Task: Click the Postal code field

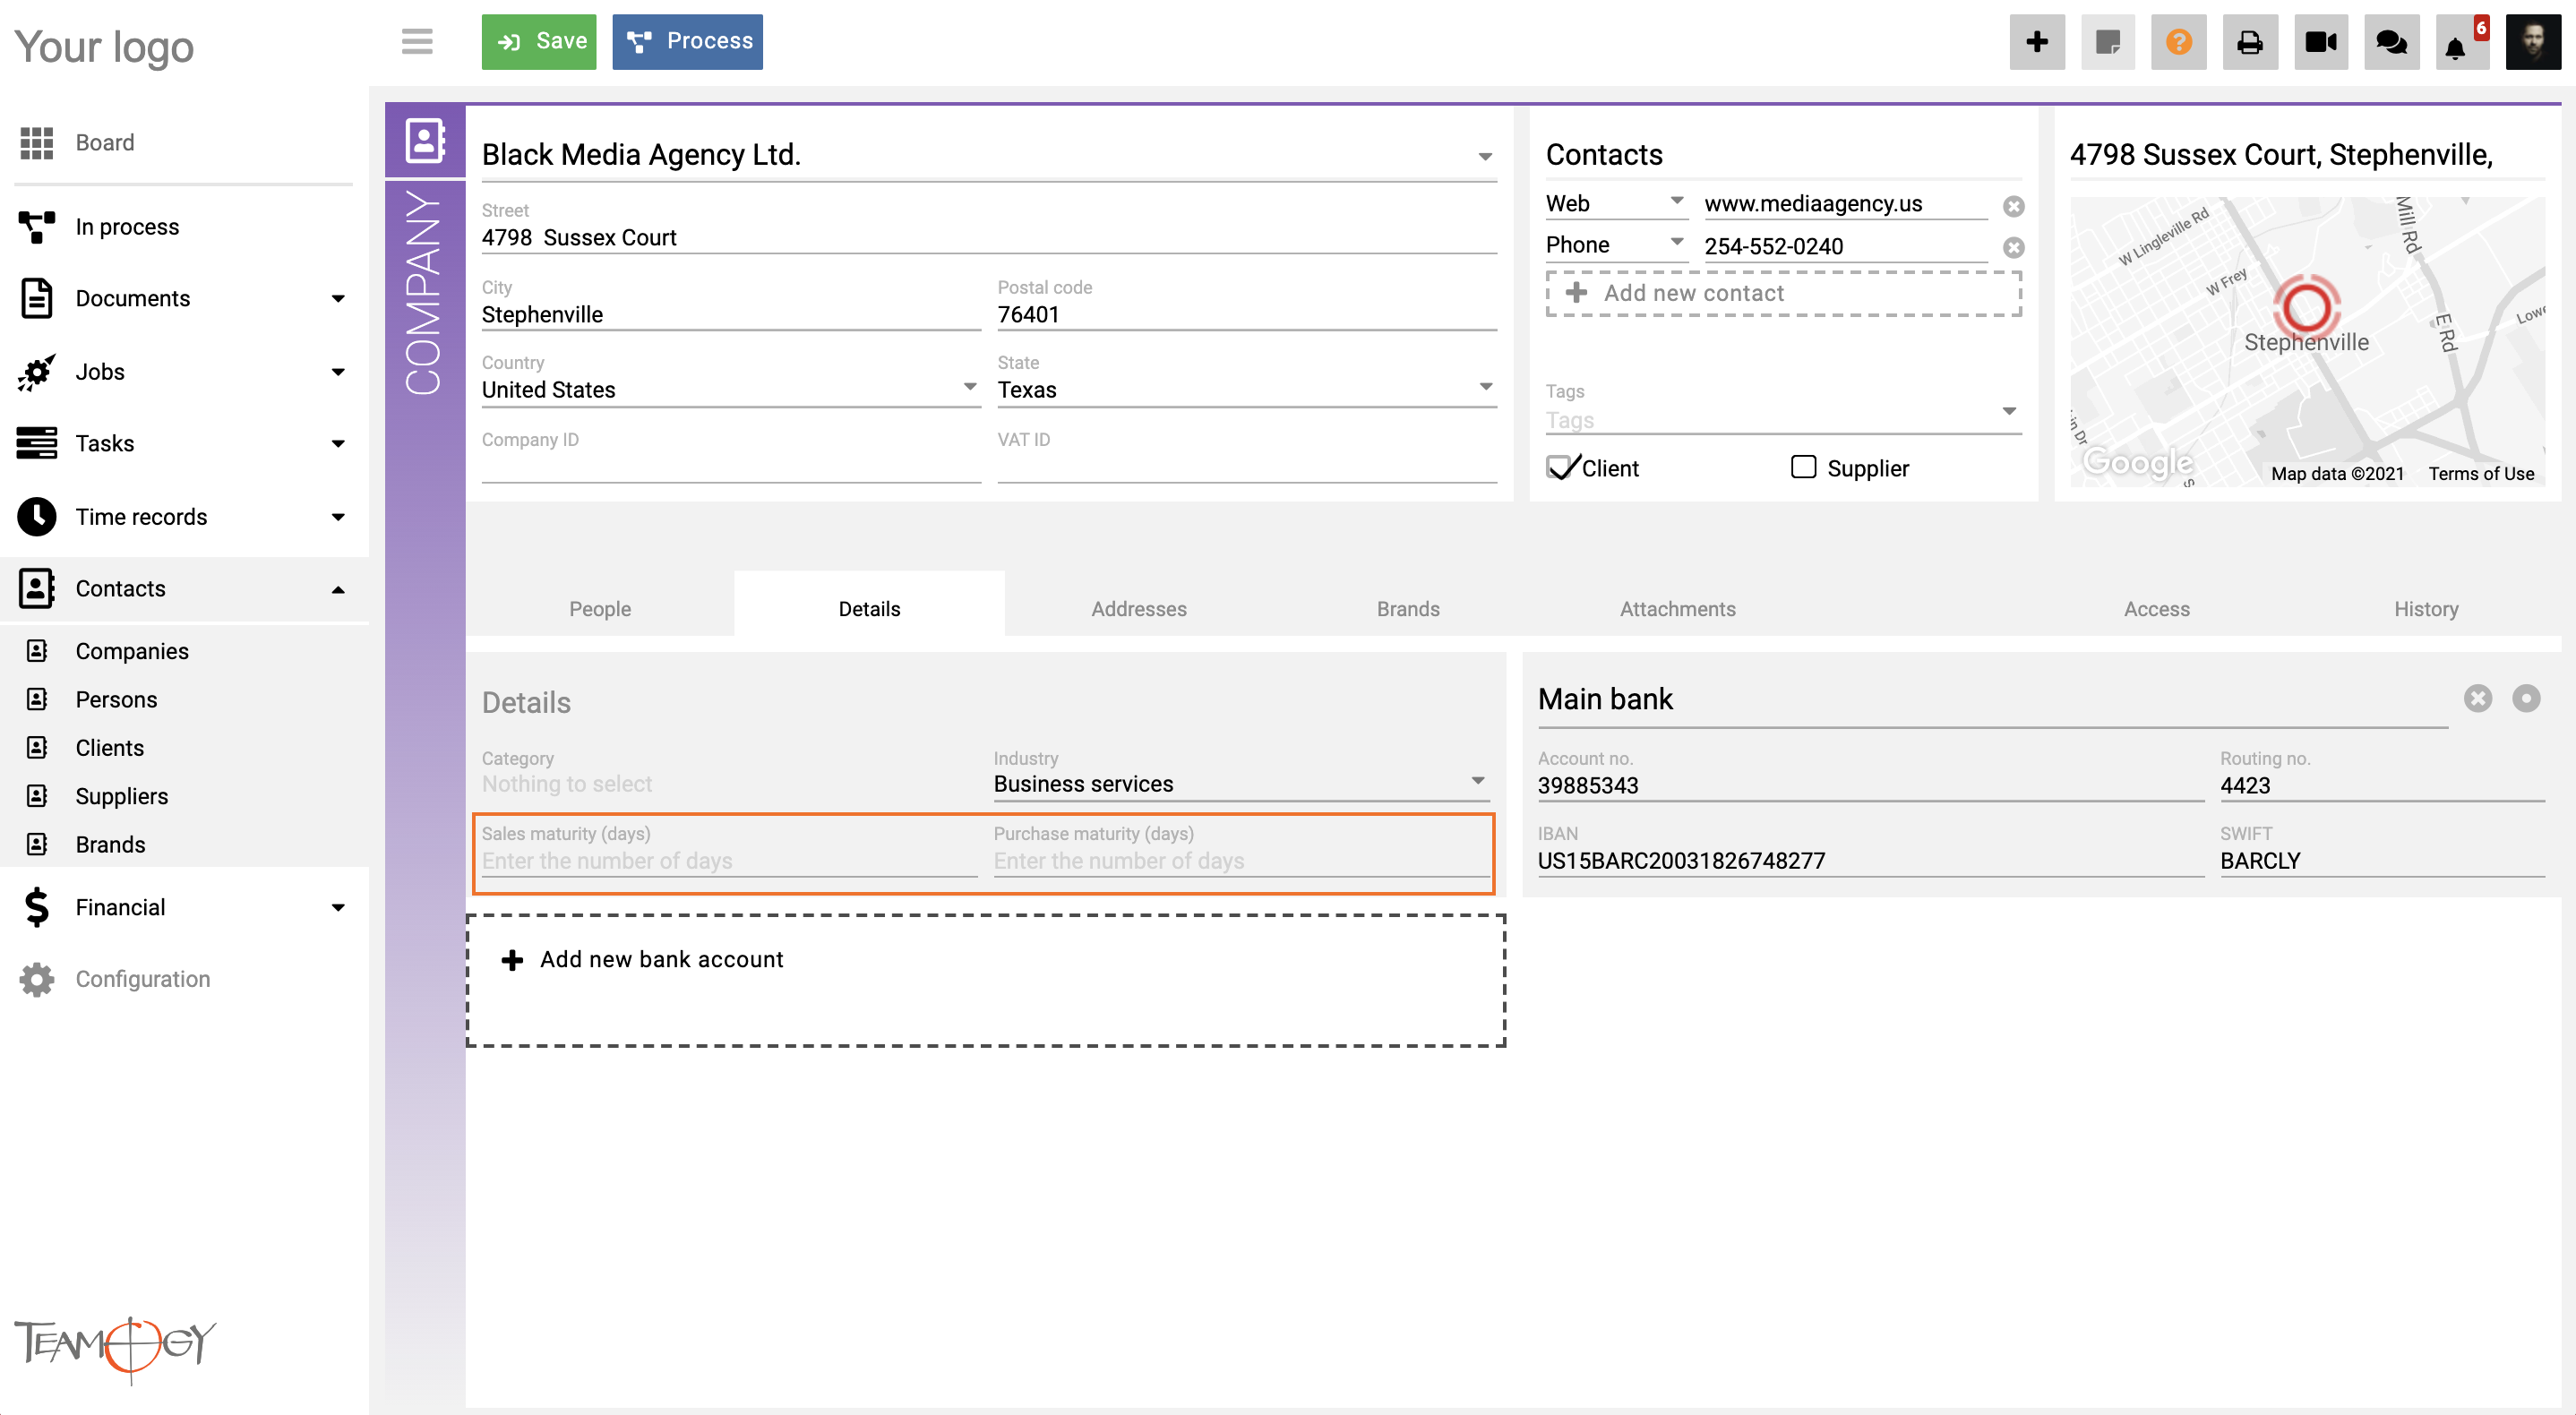Action: 1246,314
